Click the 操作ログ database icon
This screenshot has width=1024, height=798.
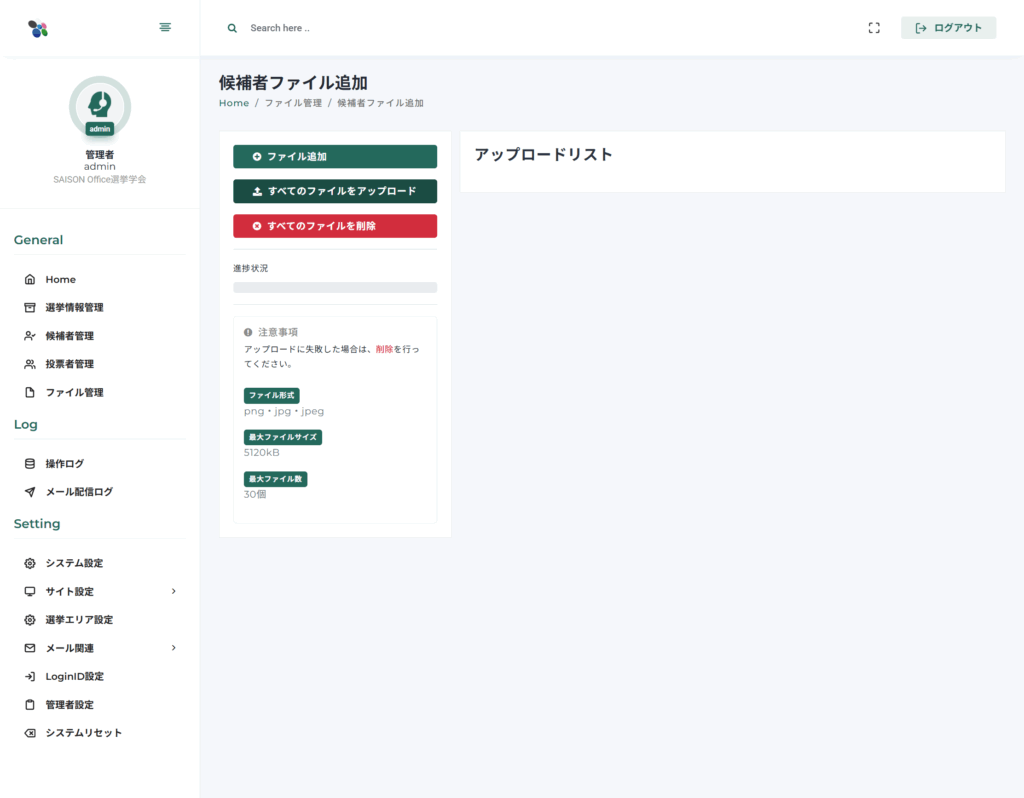(x=30, y=464)
